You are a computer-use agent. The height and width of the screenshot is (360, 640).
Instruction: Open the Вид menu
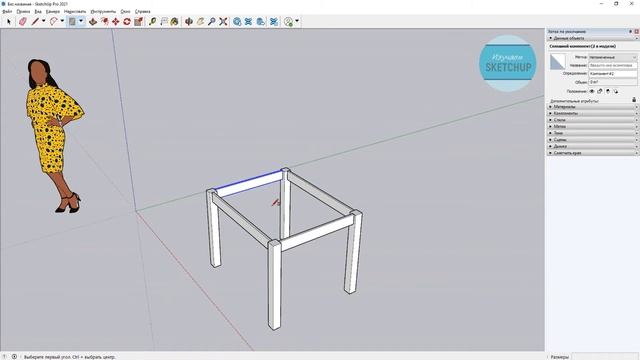[38, 11]
